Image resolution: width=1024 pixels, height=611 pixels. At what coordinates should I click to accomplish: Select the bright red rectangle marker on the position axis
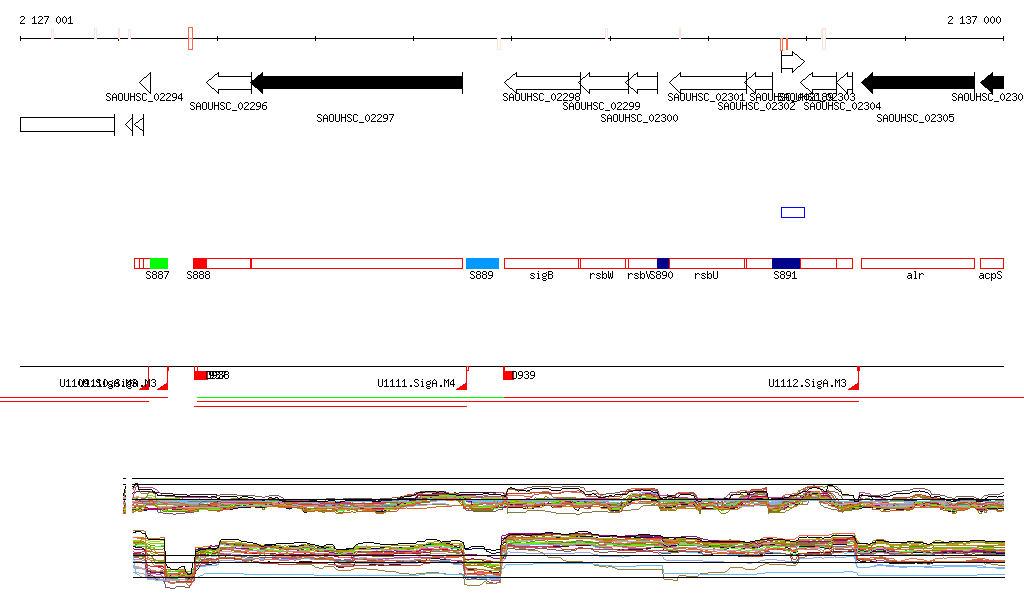(x=190, y=39)
